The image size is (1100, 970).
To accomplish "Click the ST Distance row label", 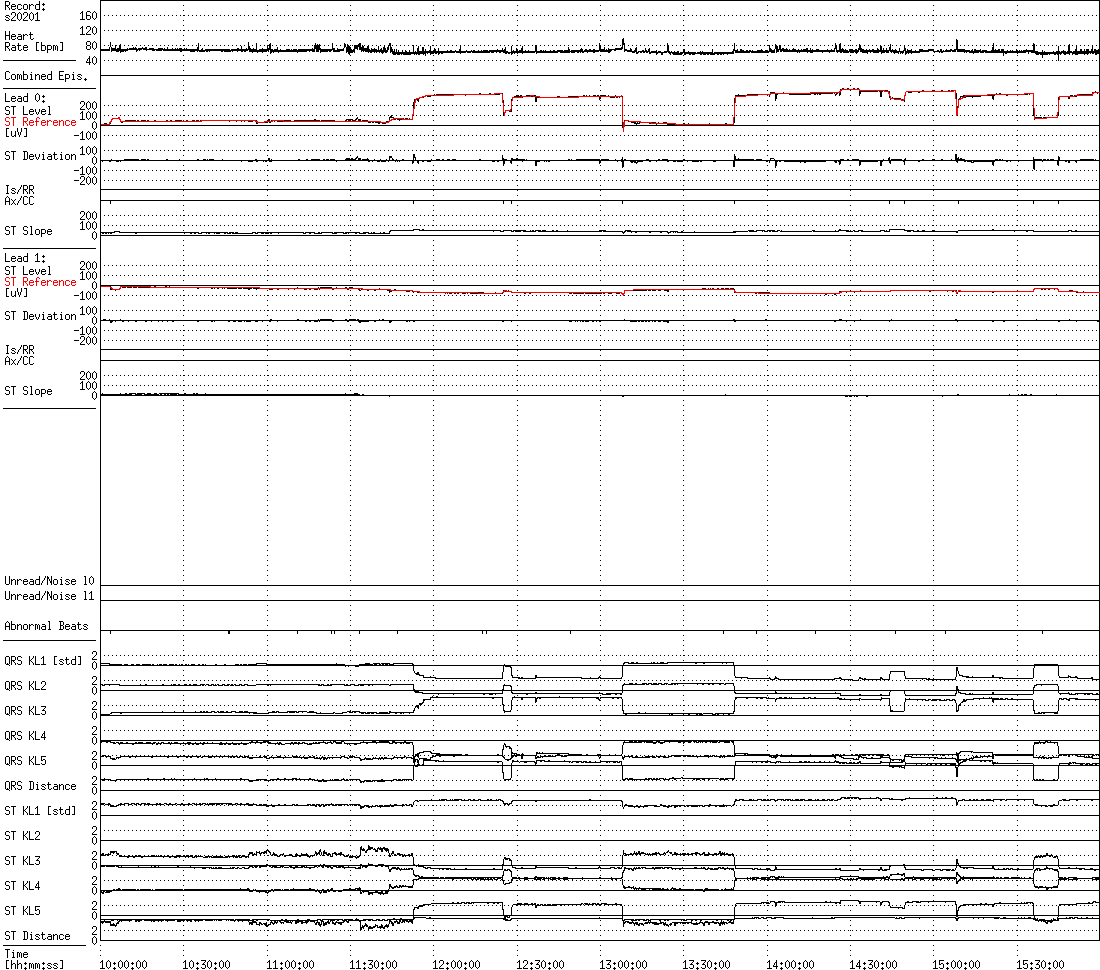I will click(x=37, y=936).
